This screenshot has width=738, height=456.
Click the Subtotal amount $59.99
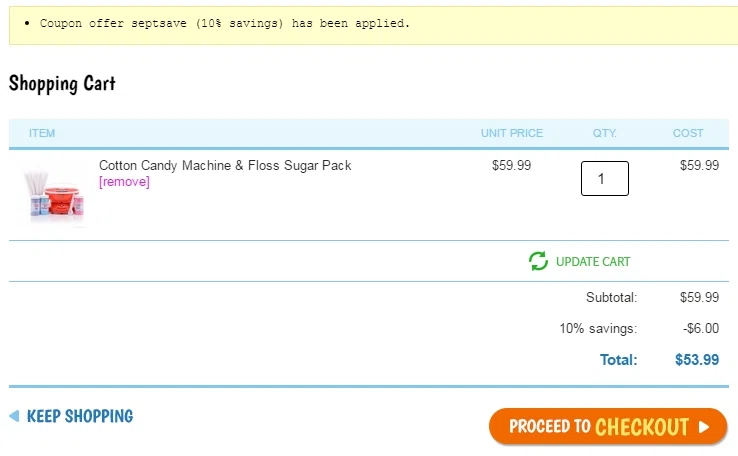699,297
